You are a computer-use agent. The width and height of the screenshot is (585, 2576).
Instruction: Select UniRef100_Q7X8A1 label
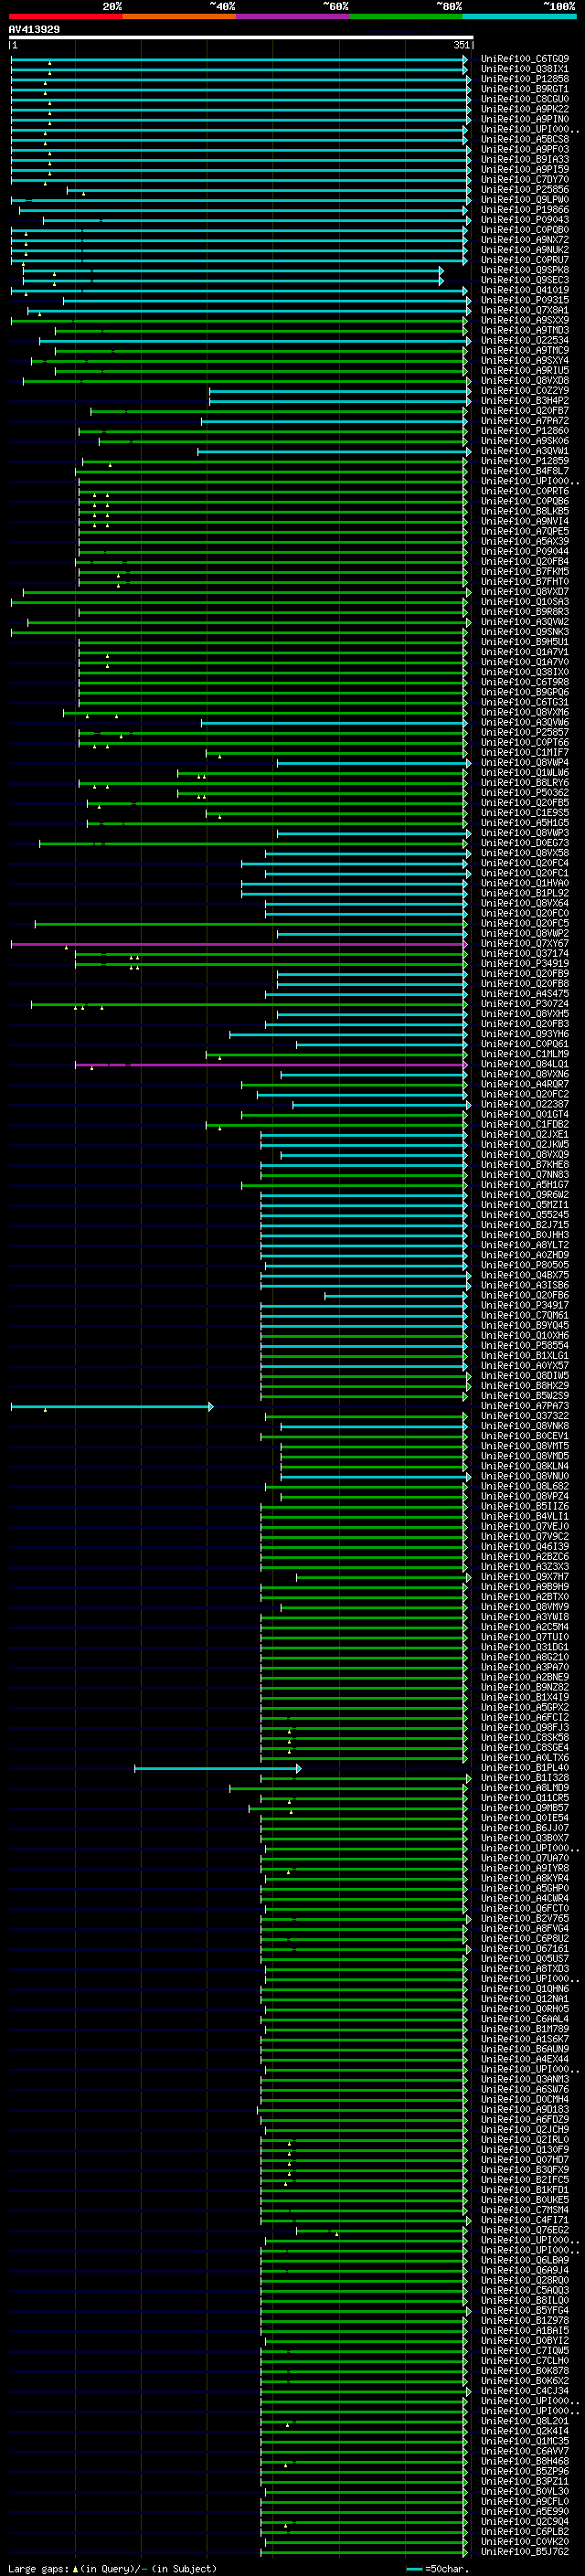tap(525, 310)
